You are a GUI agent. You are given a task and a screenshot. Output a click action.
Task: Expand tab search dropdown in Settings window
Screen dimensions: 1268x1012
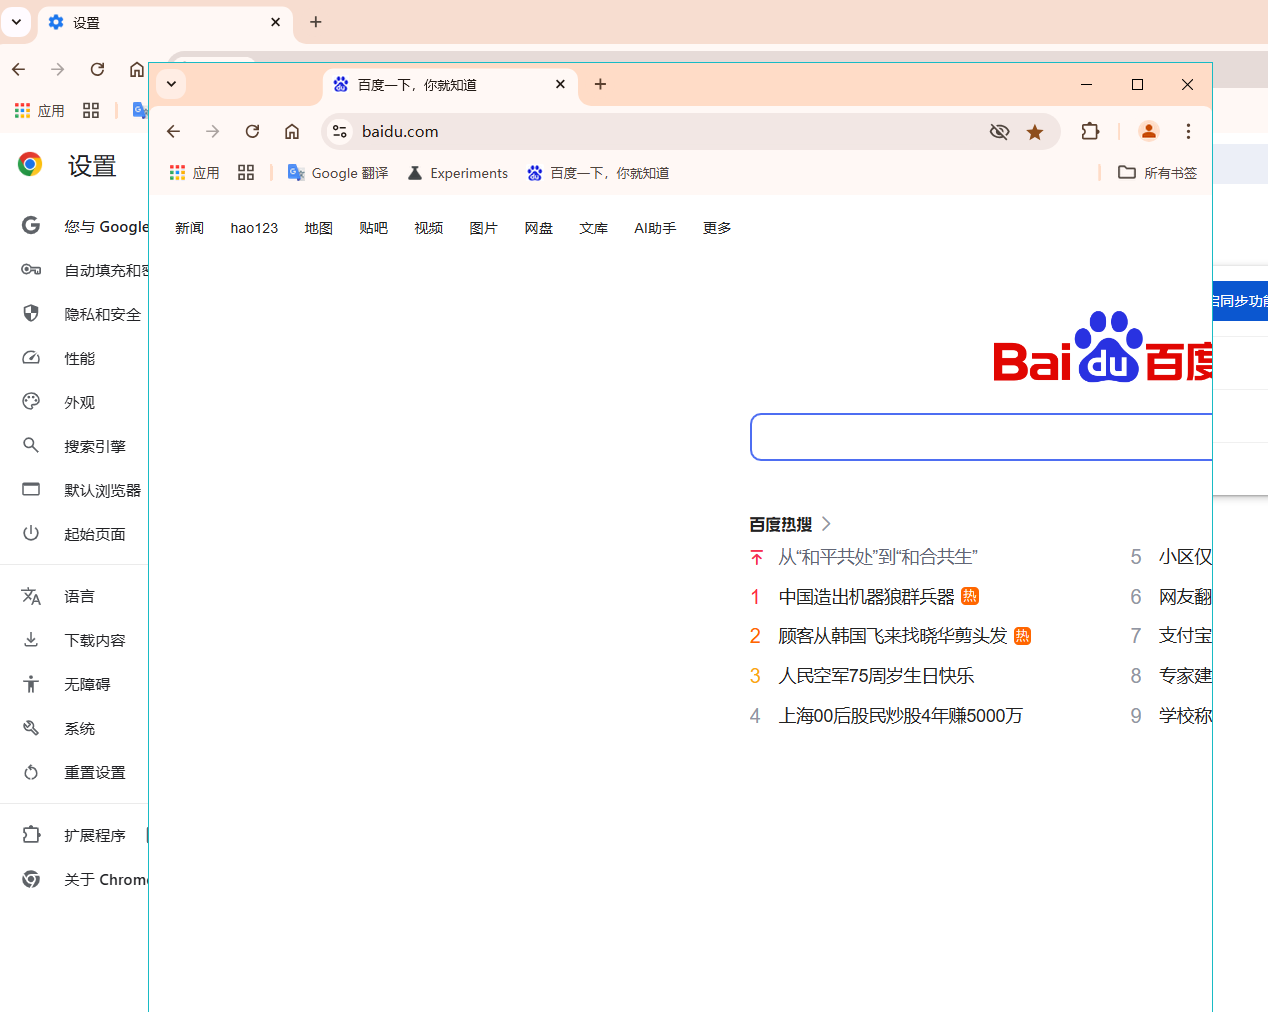[16, 21]
